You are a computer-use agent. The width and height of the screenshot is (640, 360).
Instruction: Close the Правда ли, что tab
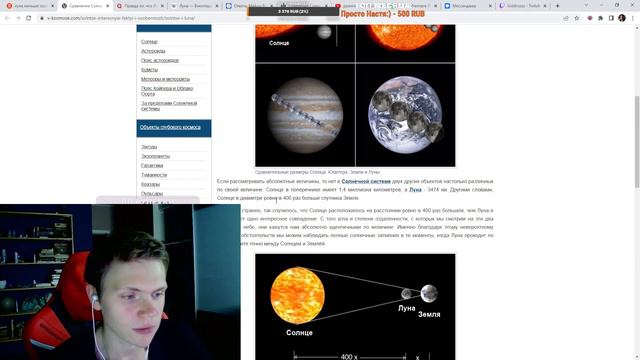tap(162, 6)
